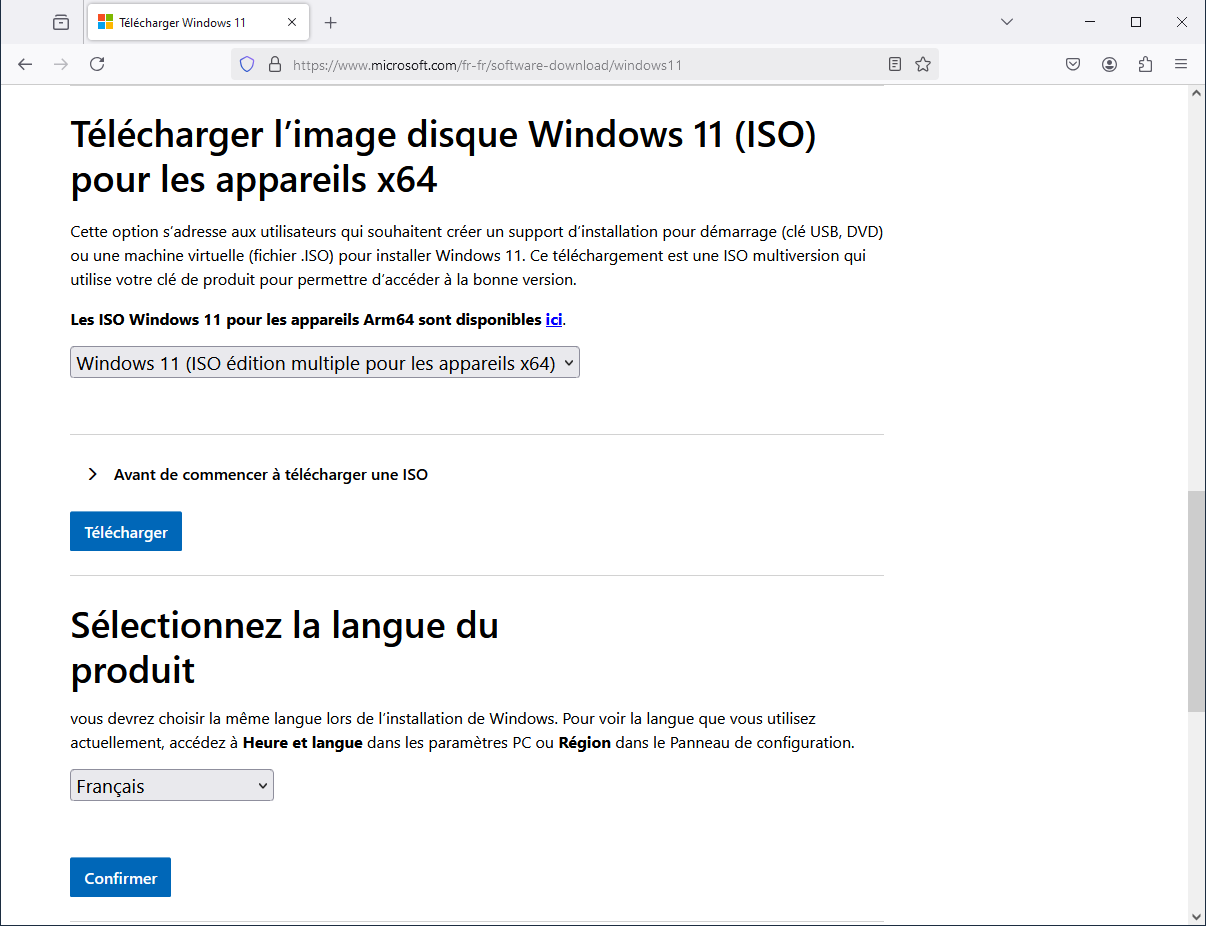List all tabs with chevron icon

[x=1007, y=22]
